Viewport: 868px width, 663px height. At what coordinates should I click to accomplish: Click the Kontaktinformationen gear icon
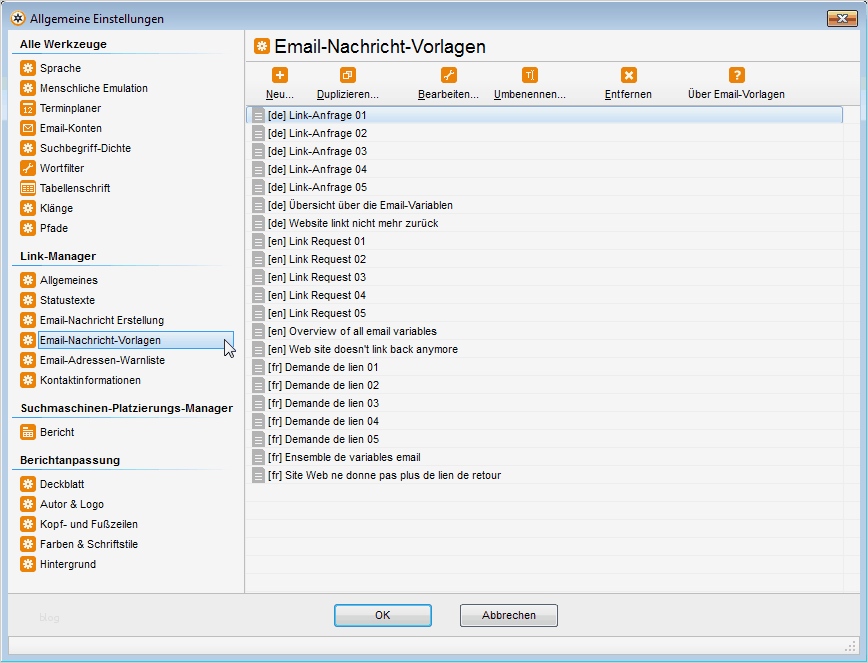coord(28,380)
